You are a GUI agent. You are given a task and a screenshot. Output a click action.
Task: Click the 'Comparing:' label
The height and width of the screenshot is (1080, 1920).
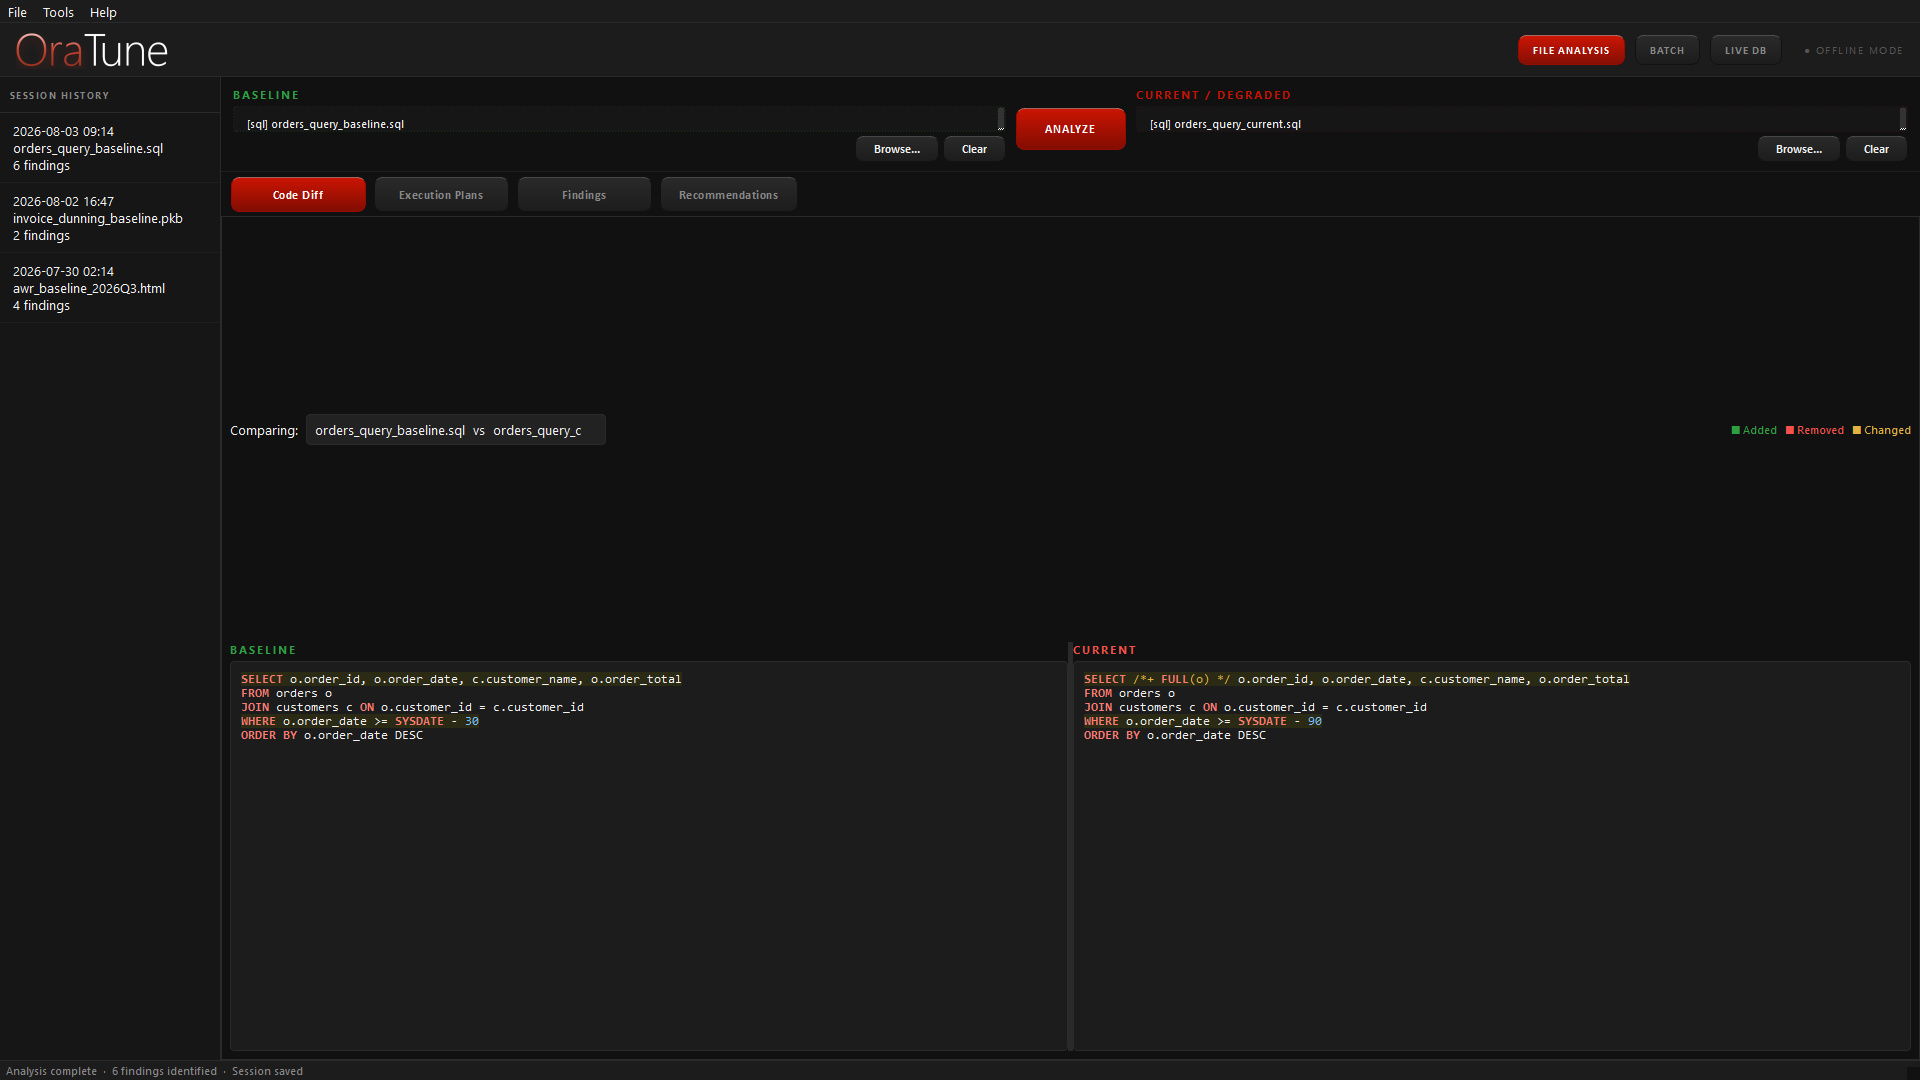[264, 430]
